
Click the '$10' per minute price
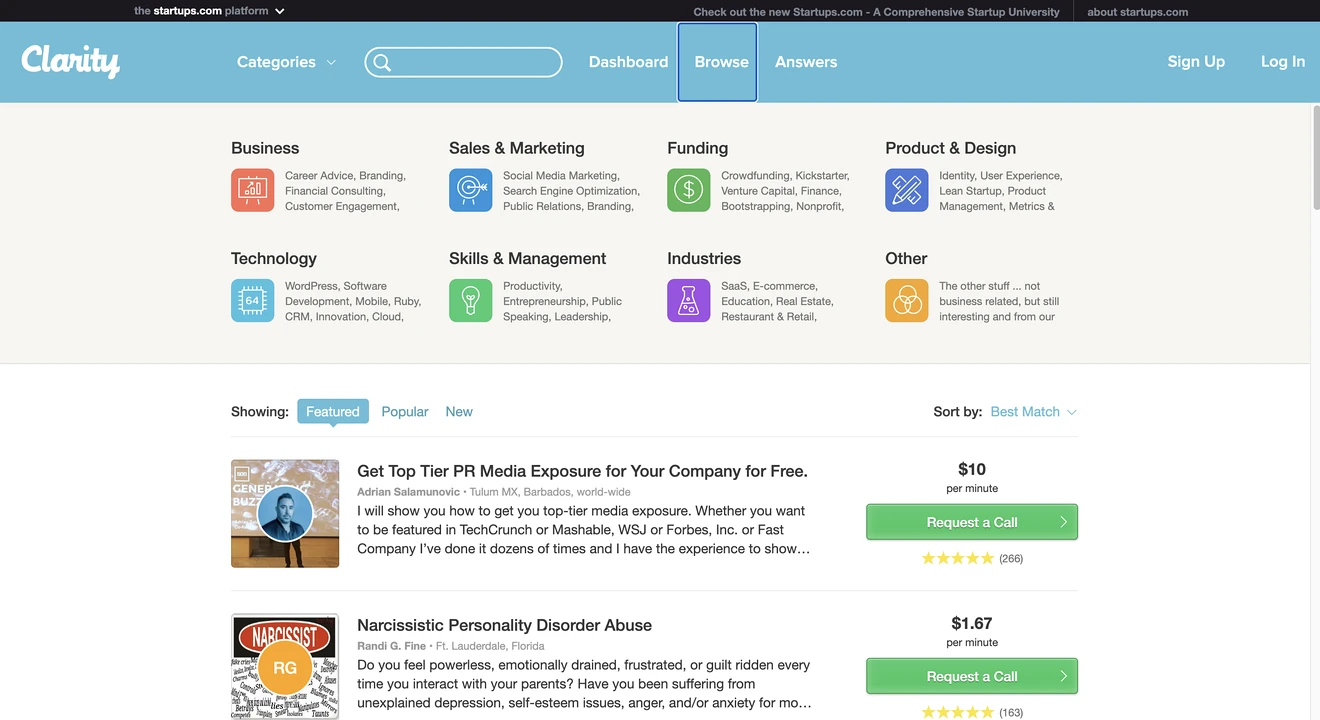tap(972, 469)
